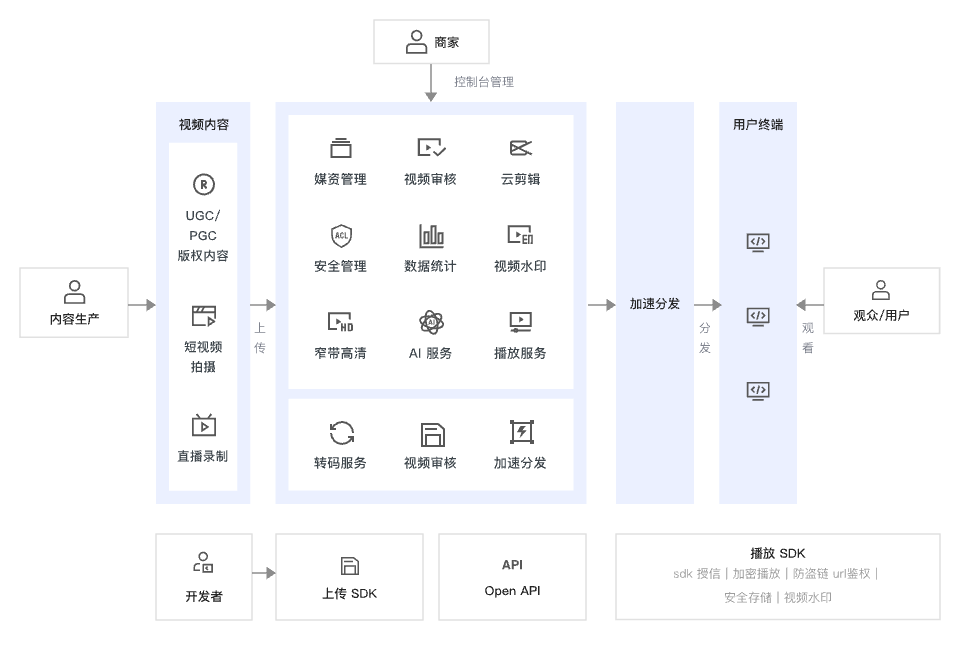960x656 pixels.
Task: Open the 云剪辑 cloud editing icon
Action: click(521, 146)
